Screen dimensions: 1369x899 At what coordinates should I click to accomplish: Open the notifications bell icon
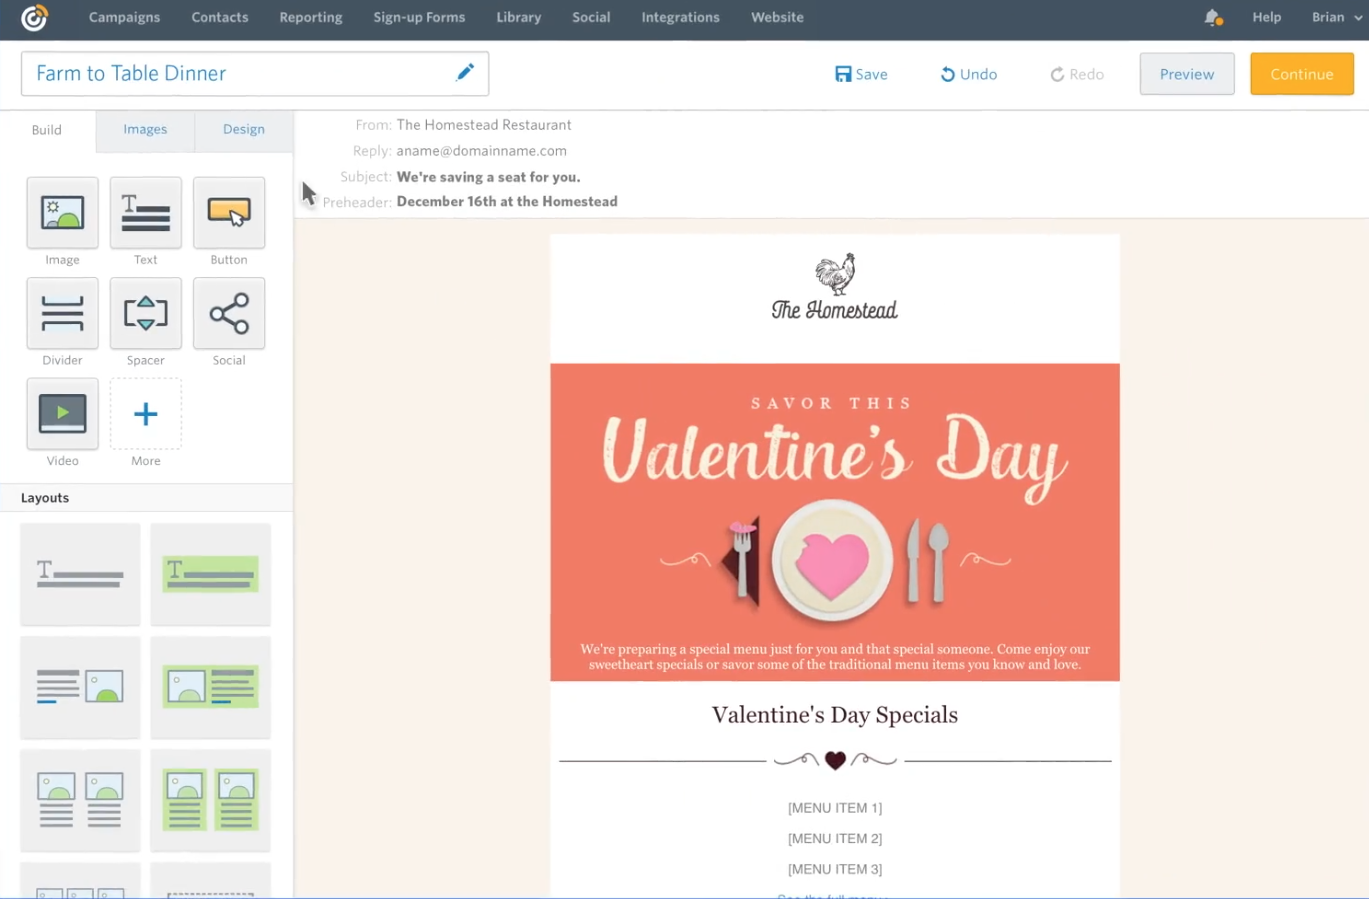pyautogui.click(x=1213, y=17)
